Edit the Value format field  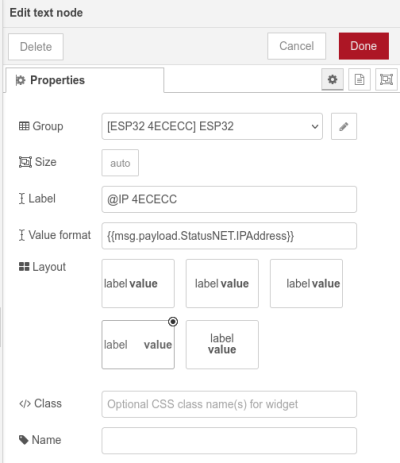pos(229,236)
